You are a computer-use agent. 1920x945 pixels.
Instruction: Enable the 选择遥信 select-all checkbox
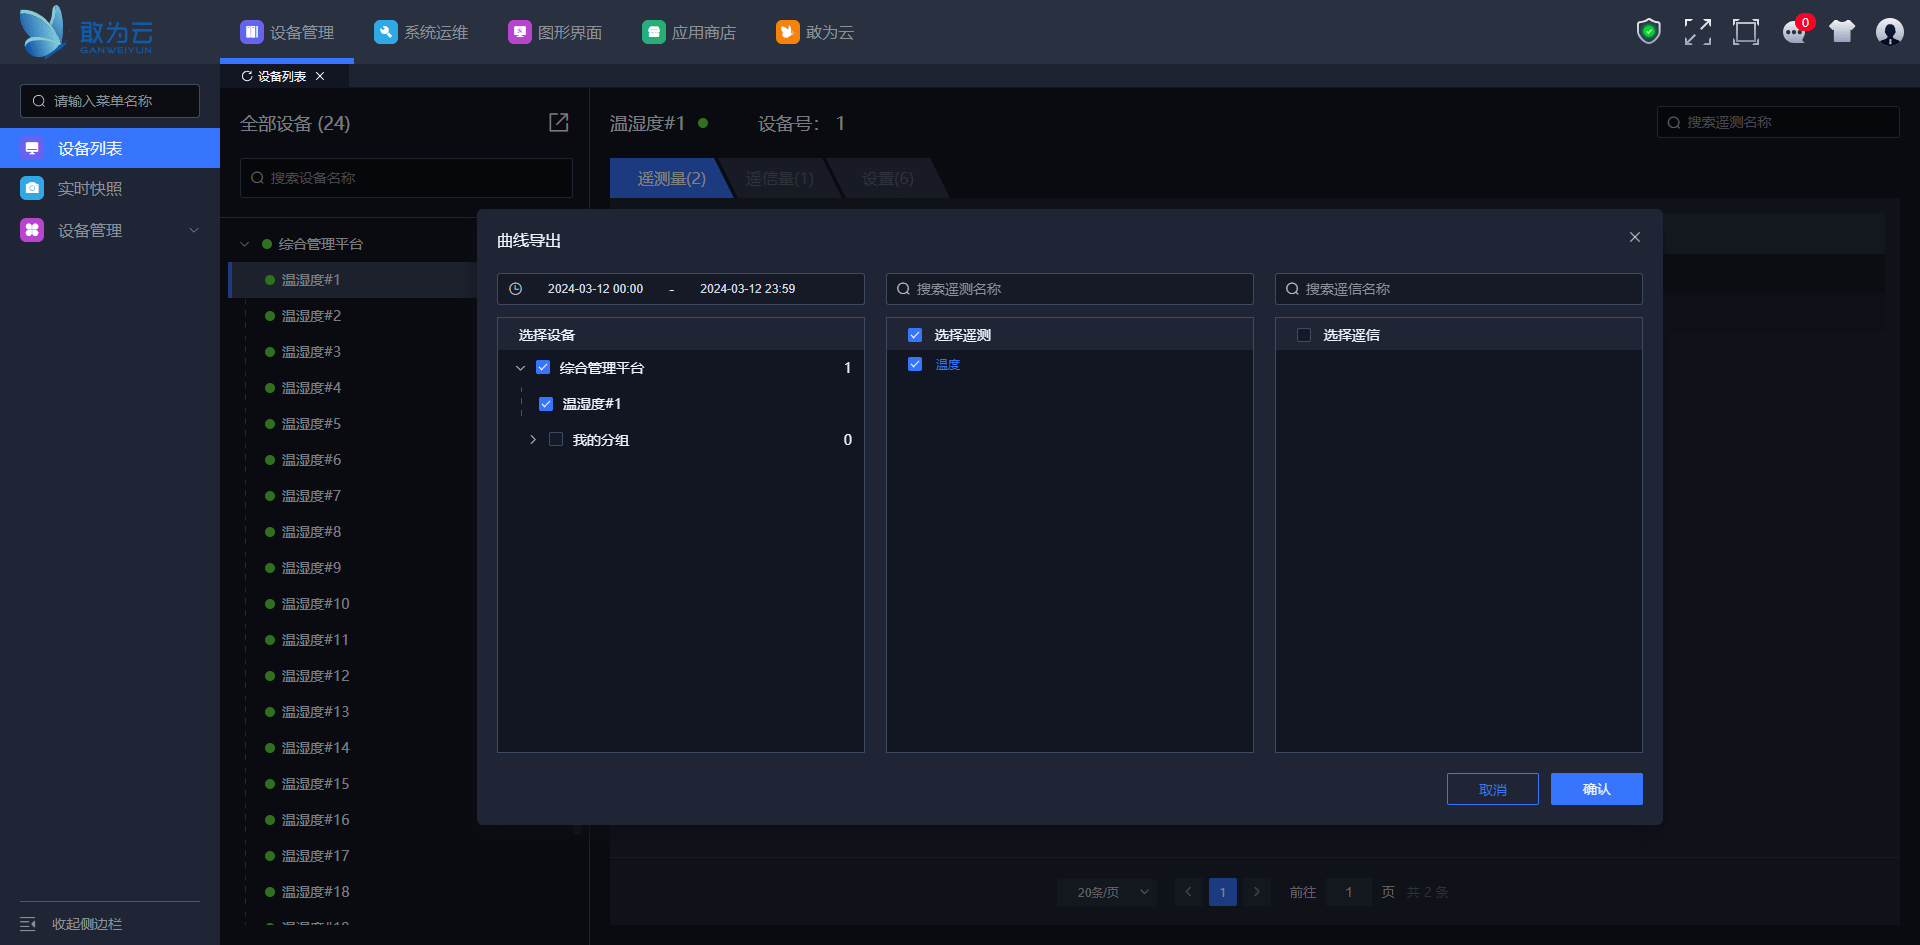click(1304, 335)
